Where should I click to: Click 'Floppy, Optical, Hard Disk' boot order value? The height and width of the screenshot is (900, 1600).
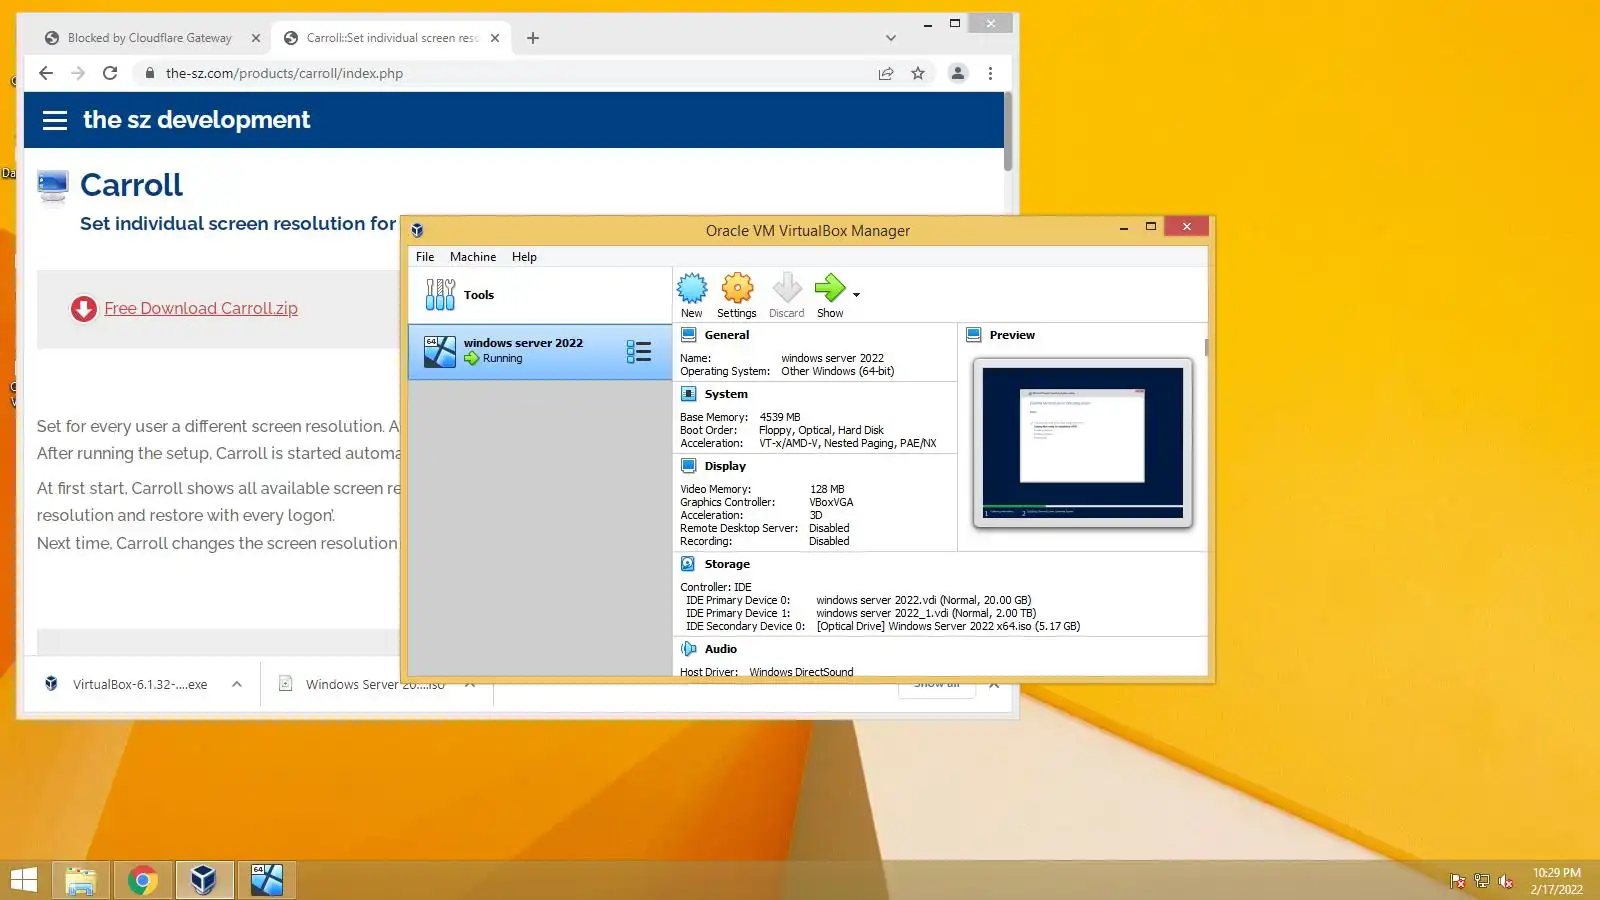[x=821, y=430]
